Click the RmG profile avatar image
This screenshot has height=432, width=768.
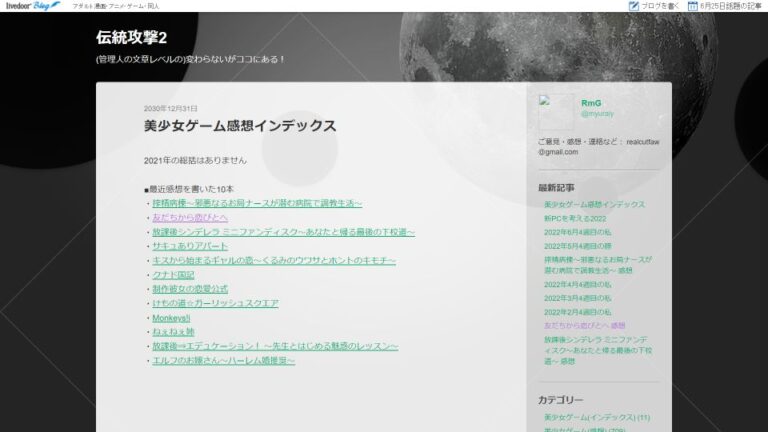click(555, 111)
